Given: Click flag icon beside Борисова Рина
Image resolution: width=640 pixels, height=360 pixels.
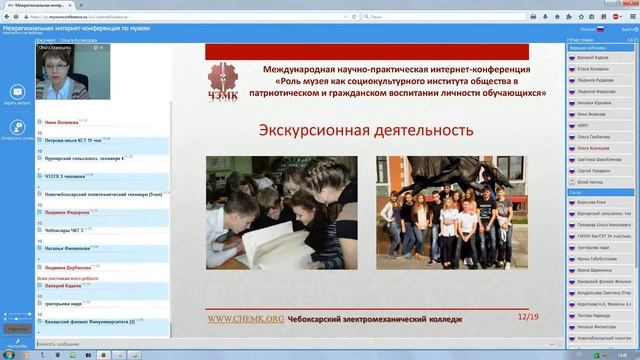Looking at the screenshot, I should [x=572, y=202].
